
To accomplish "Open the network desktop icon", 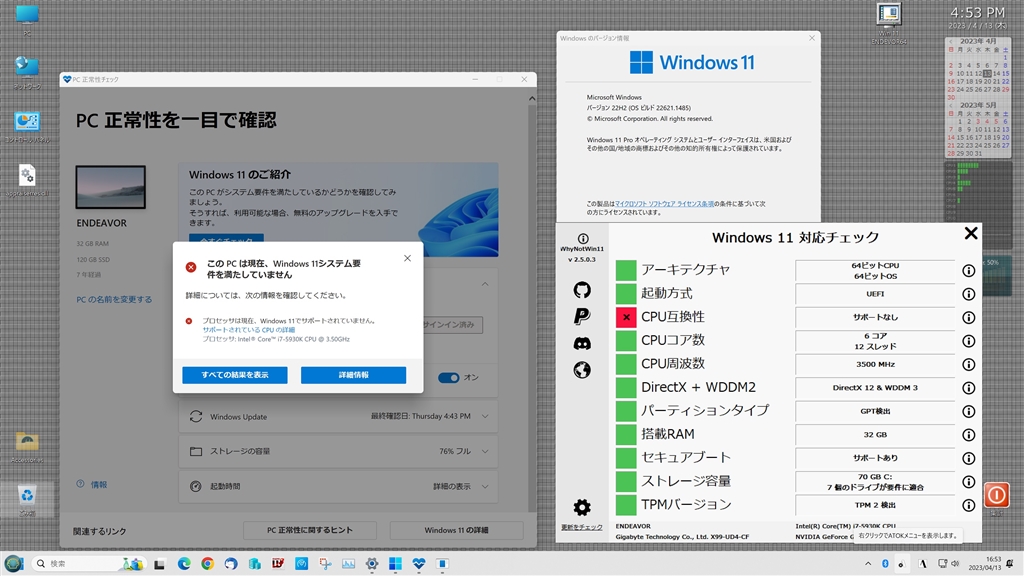I will tap(27, 72).
